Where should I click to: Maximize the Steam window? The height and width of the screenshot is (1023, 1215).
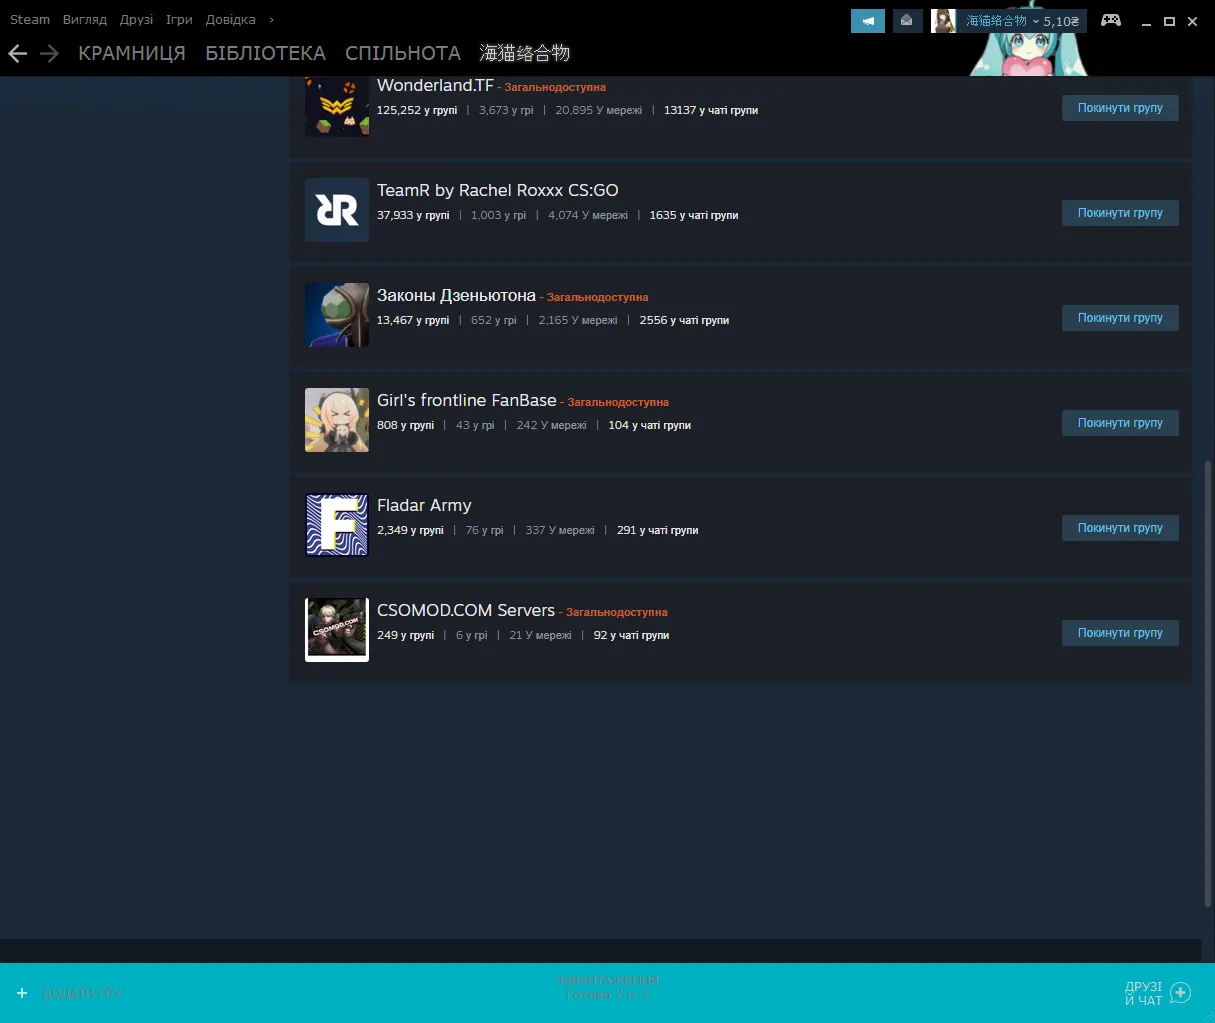[1169, 21]
